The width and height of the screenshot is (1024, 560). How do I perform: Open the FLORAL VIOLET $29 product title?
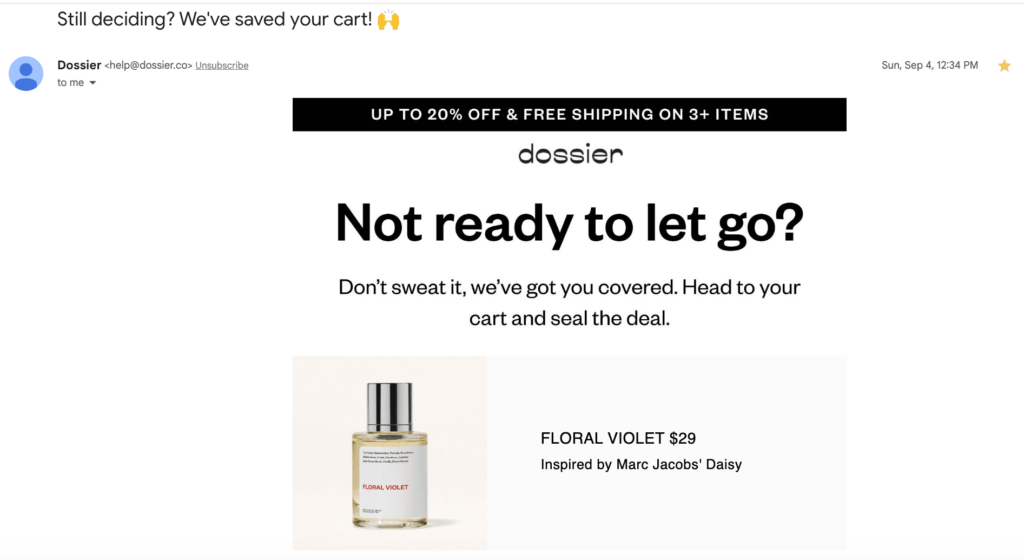pos(618,438)
